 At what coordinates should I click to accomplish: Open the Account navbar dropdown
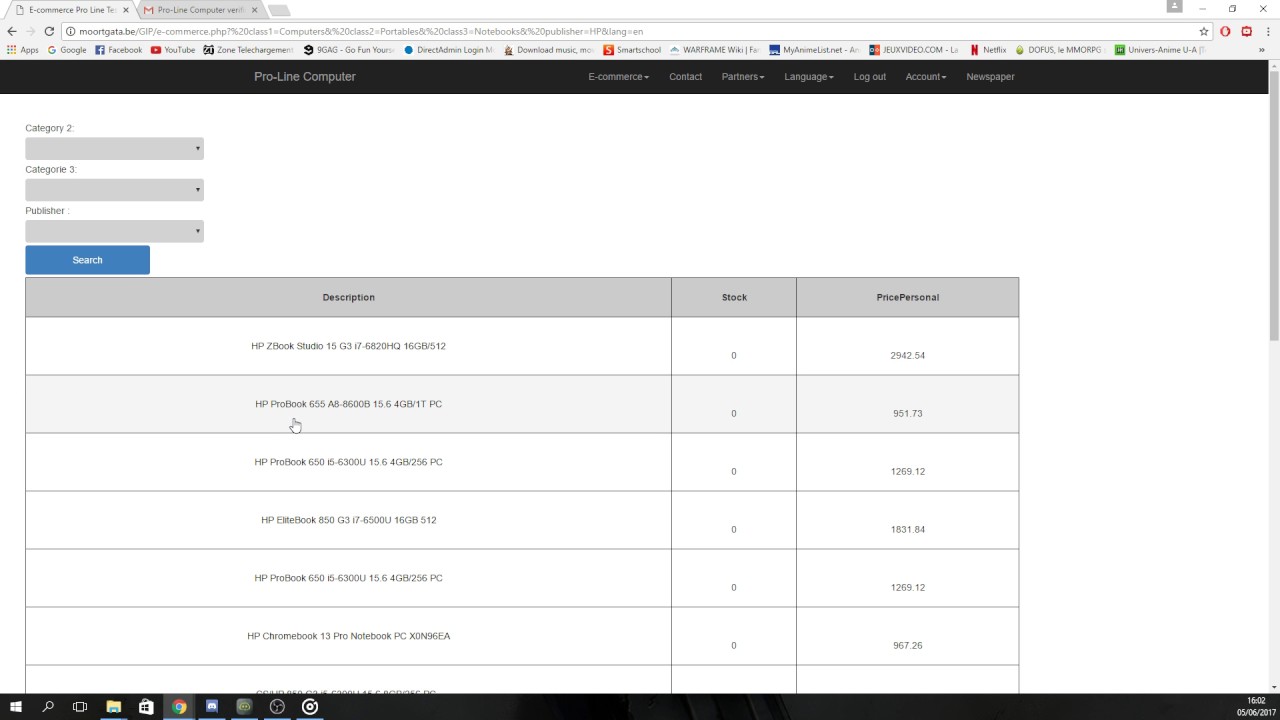[926, 77]
